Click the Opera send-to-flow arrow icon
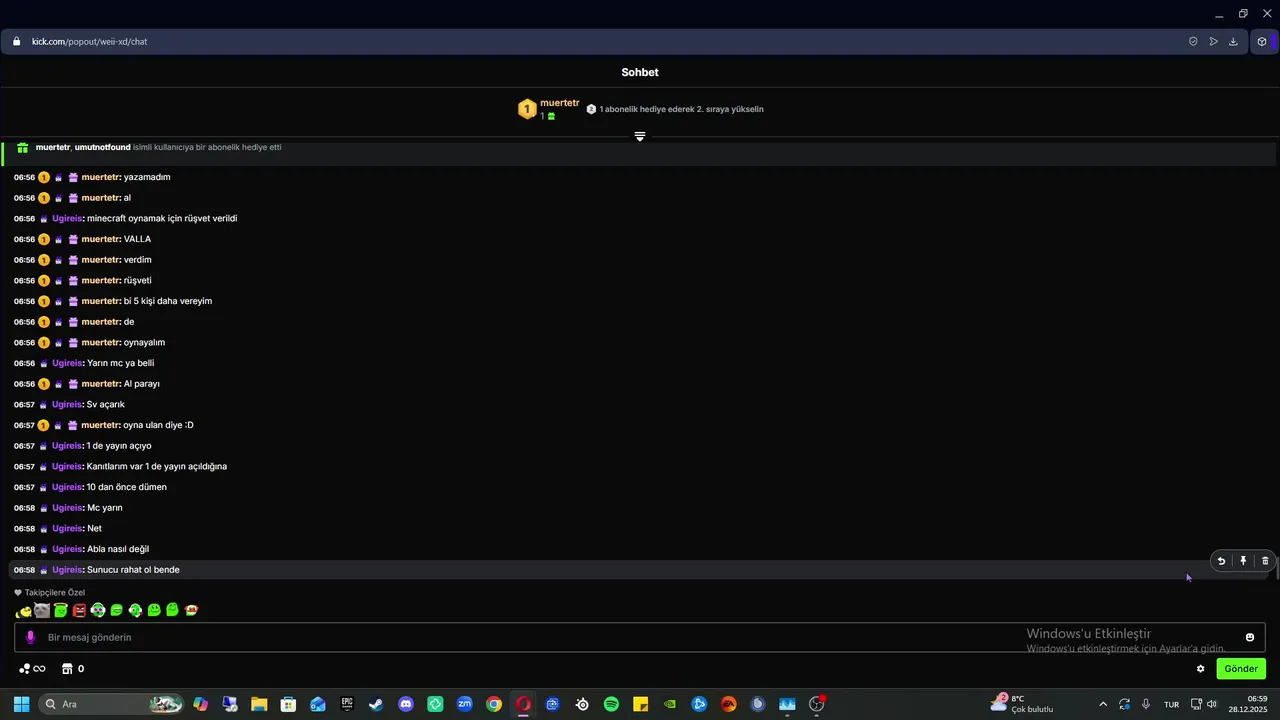The width and height of the screenshot is (1280, 720). coord(1213,42)
